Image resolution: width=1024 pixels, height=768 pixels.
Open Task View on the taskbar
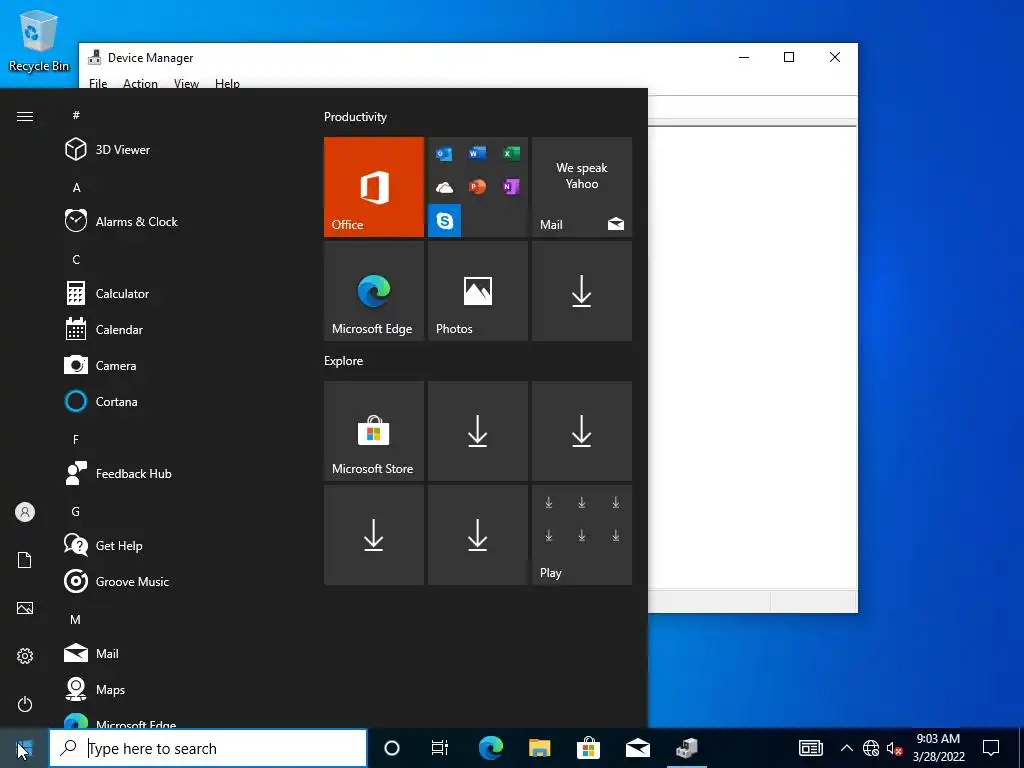pos(440,748)
